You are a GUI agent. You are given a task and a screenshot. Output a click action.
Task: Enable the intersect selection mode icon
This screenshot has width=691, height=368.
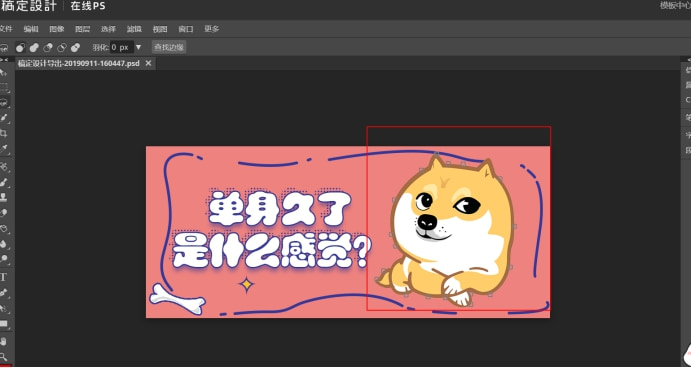[62, 47]
